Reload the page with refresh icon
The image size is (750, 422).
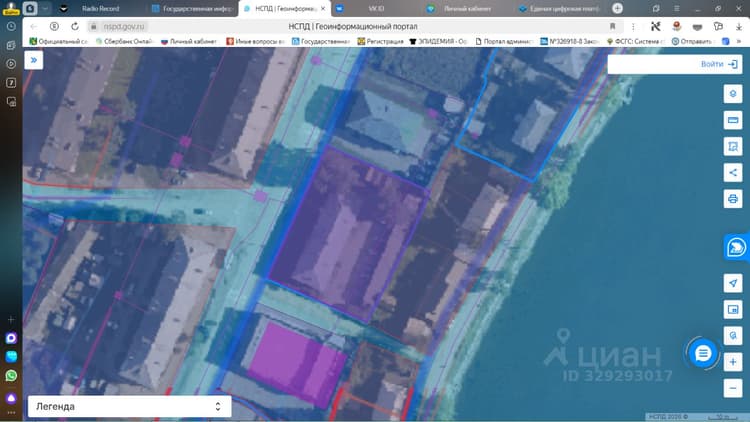click(75, 26)
